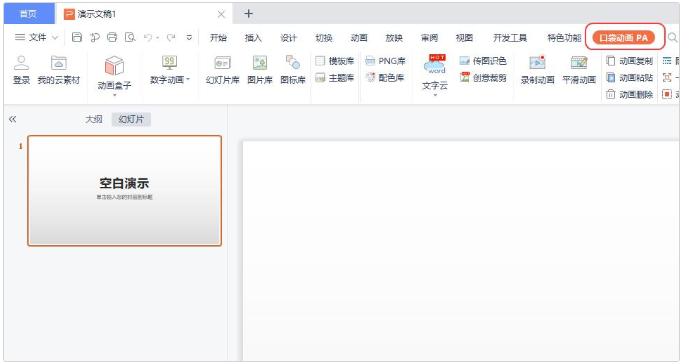689x364 pixels.
Task: Expand the chevron next to 文件
Action: pyautogui.click(x=55, y=38)
